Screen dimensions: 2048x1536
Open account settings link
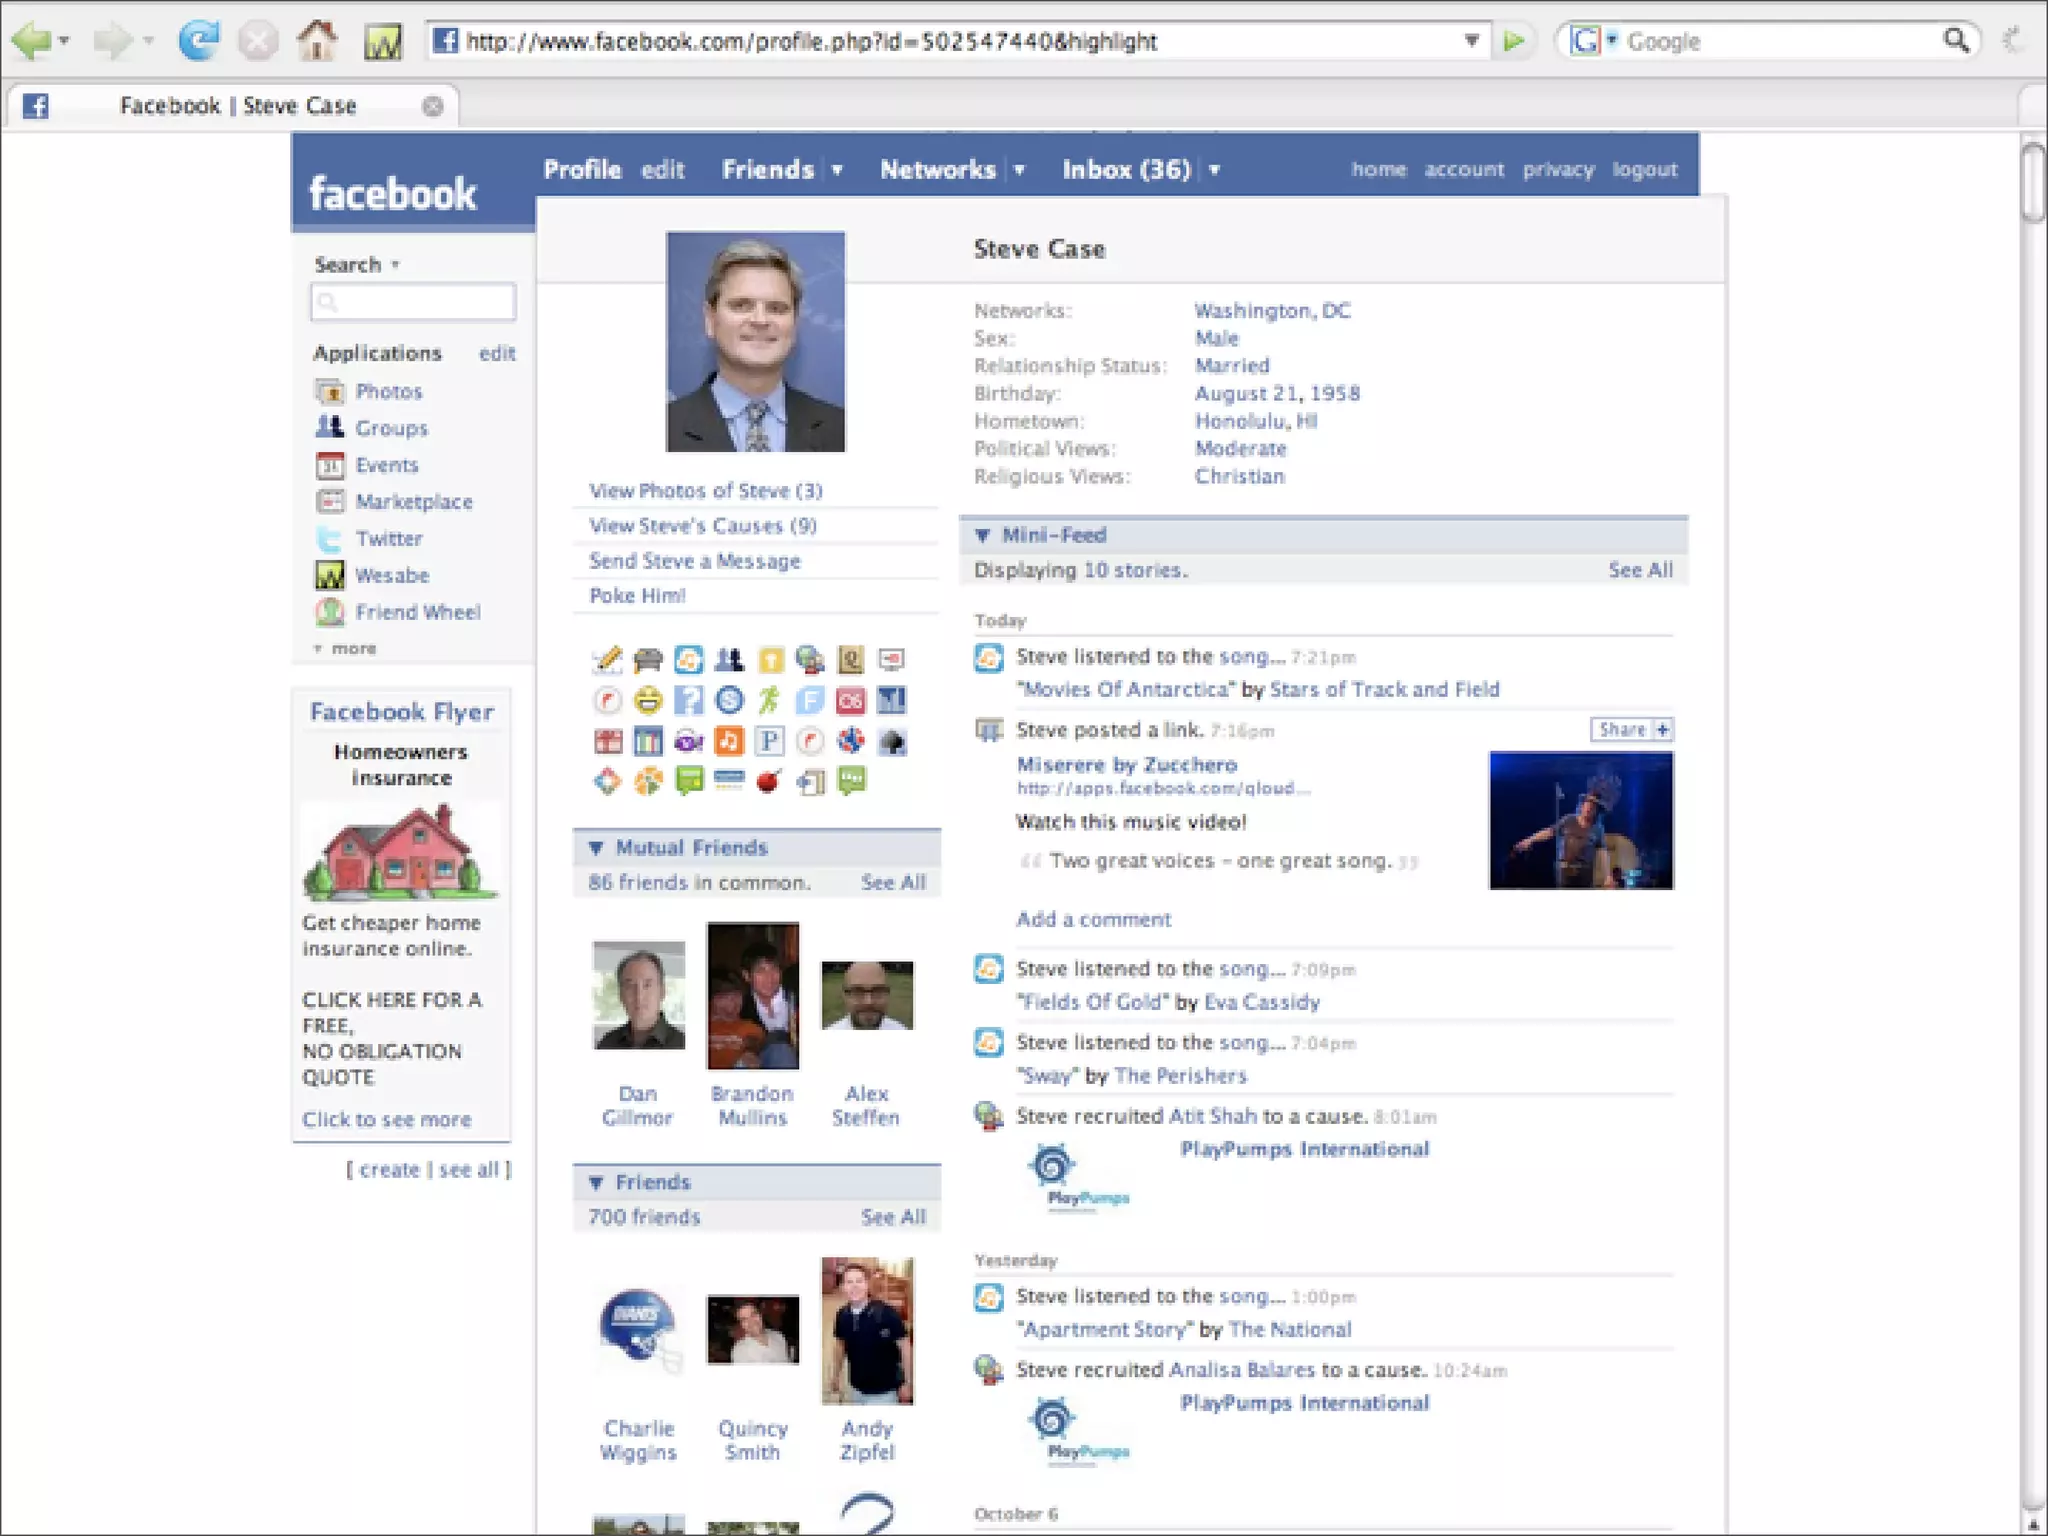coord(1464,169)
